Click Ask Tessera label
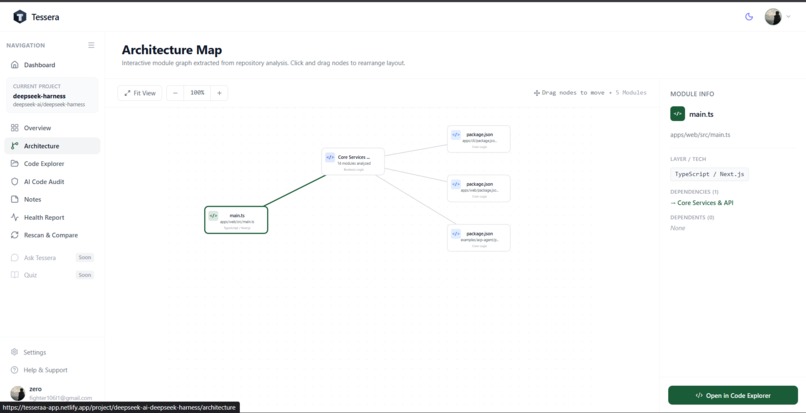Screen dimensions: 806x413 click(x=40, y=258)
